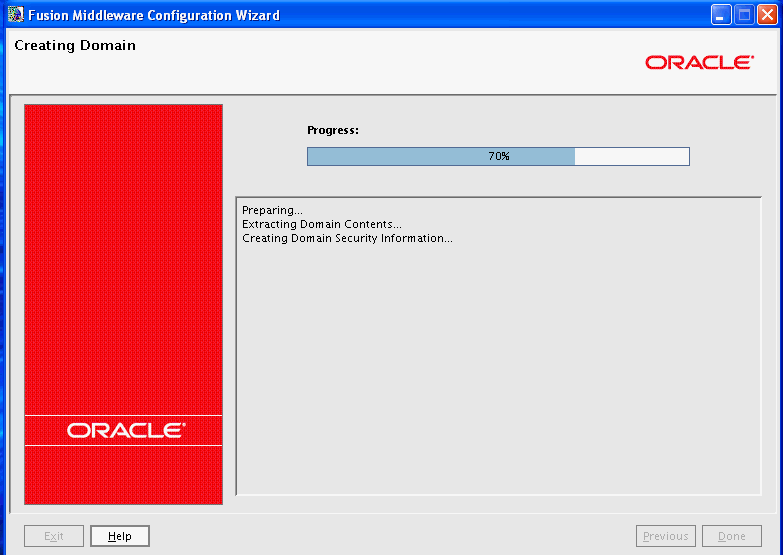Image resolution: width=783 pixels, height=555 pixels.
Task: Click the grayed-out Done button
Action: click(732, 536)
